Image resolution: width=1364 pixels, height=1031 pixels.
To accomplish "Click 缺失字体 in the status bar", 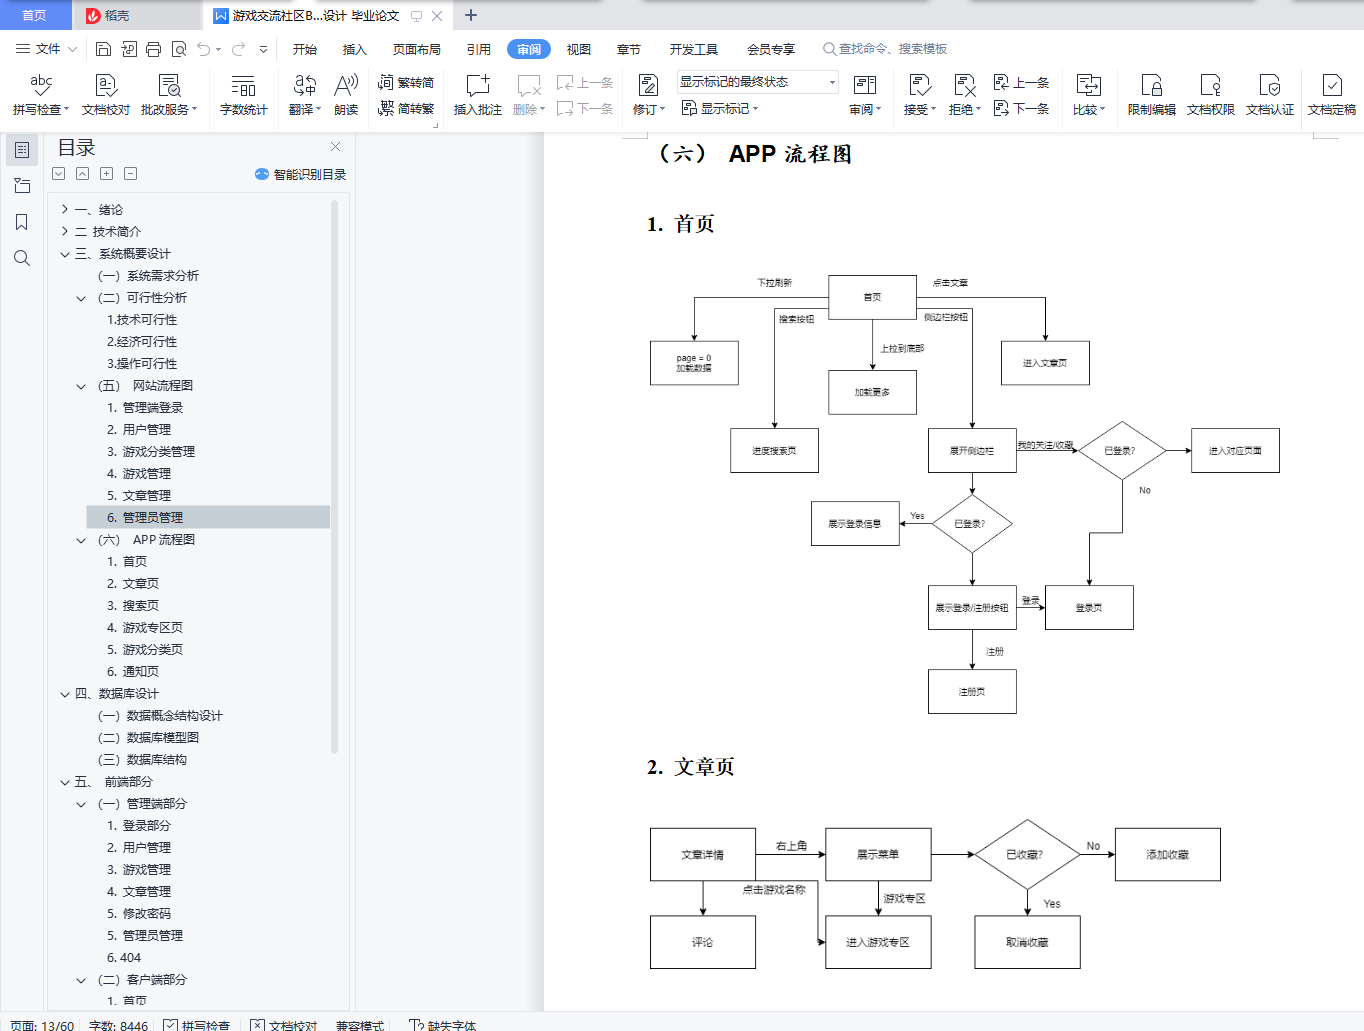I will [x=443, y=1025].
